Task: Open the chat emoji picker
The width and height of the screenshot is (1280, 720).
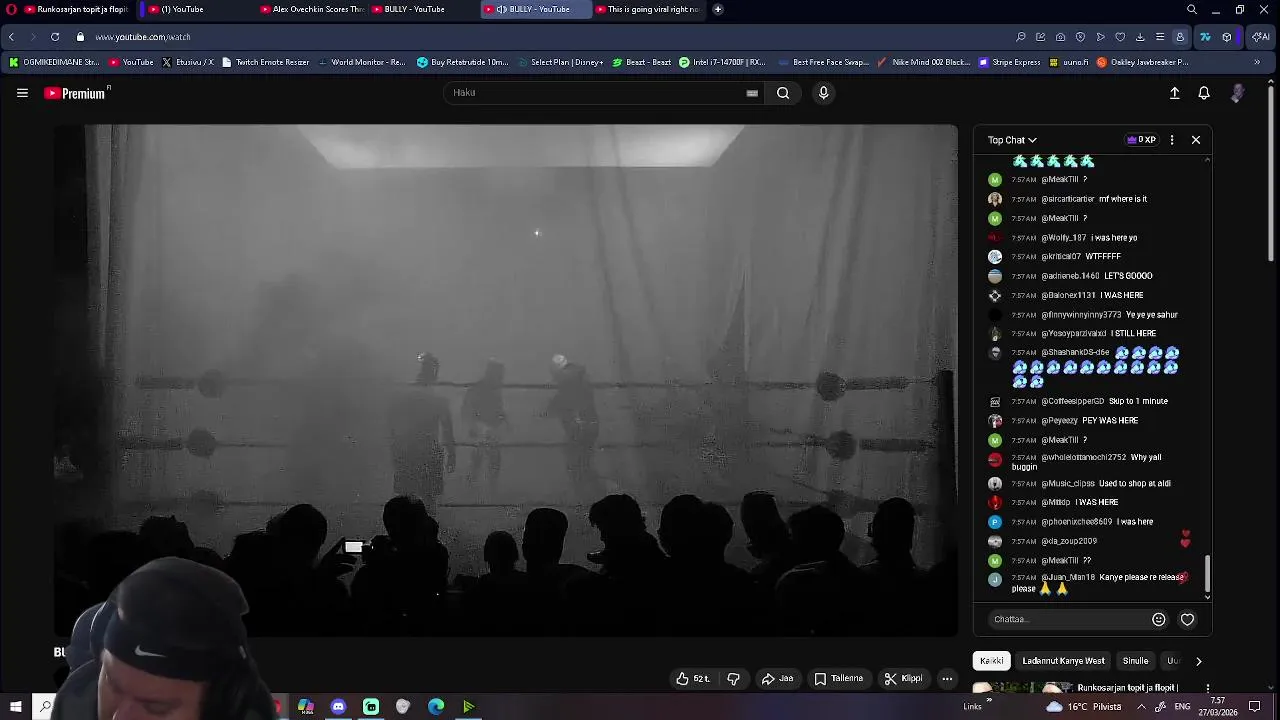Action: click(x=1159, y=619)
